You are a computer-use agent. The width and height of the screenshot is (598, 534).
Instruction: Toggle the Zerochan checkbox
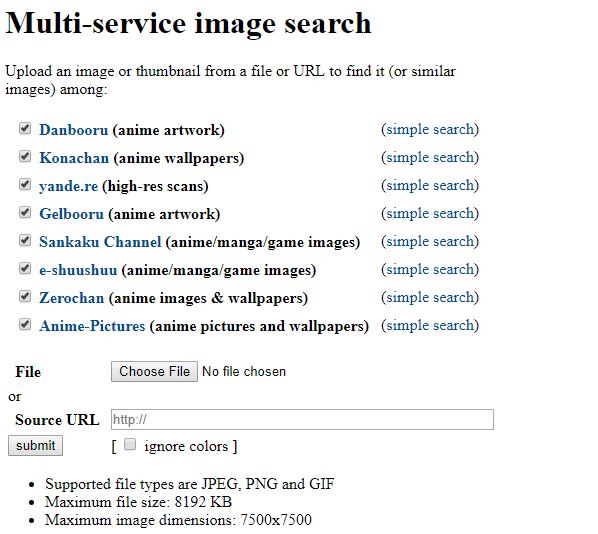coord(25,296)
